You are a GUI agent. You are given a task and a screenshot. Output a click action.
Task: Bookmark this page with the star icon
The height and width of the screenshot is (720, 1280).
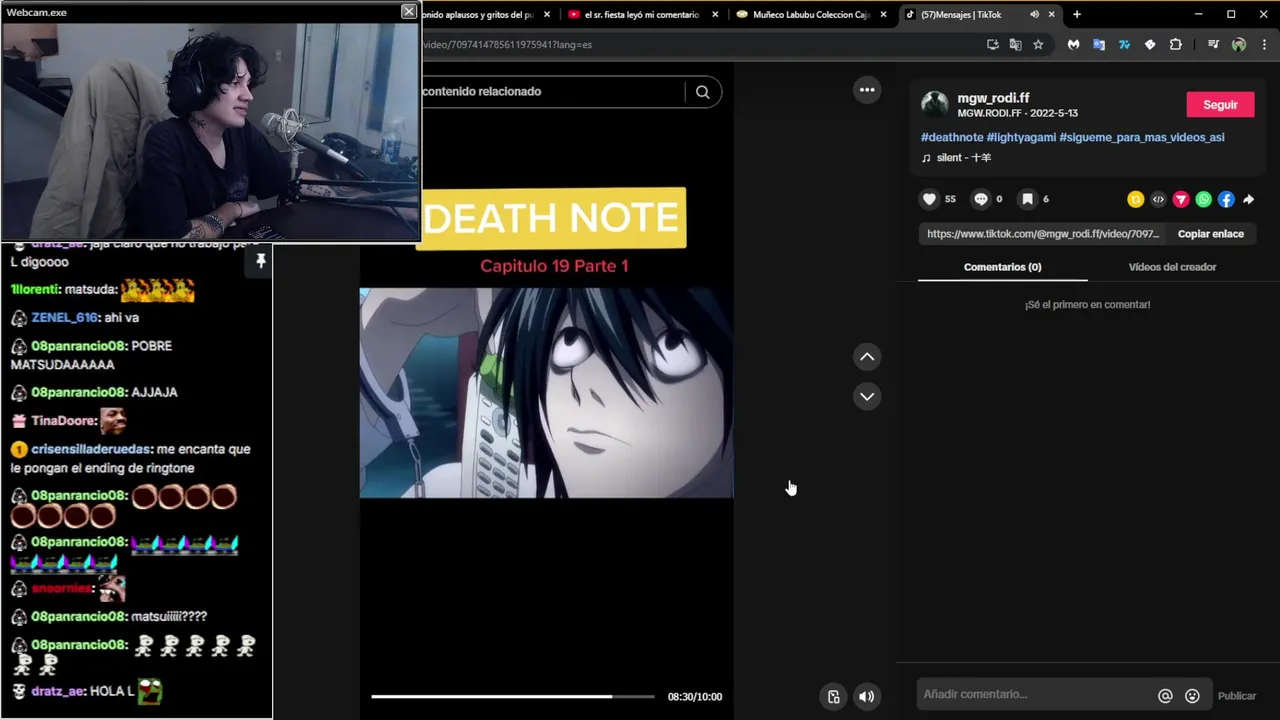[x=1038, y=44]
